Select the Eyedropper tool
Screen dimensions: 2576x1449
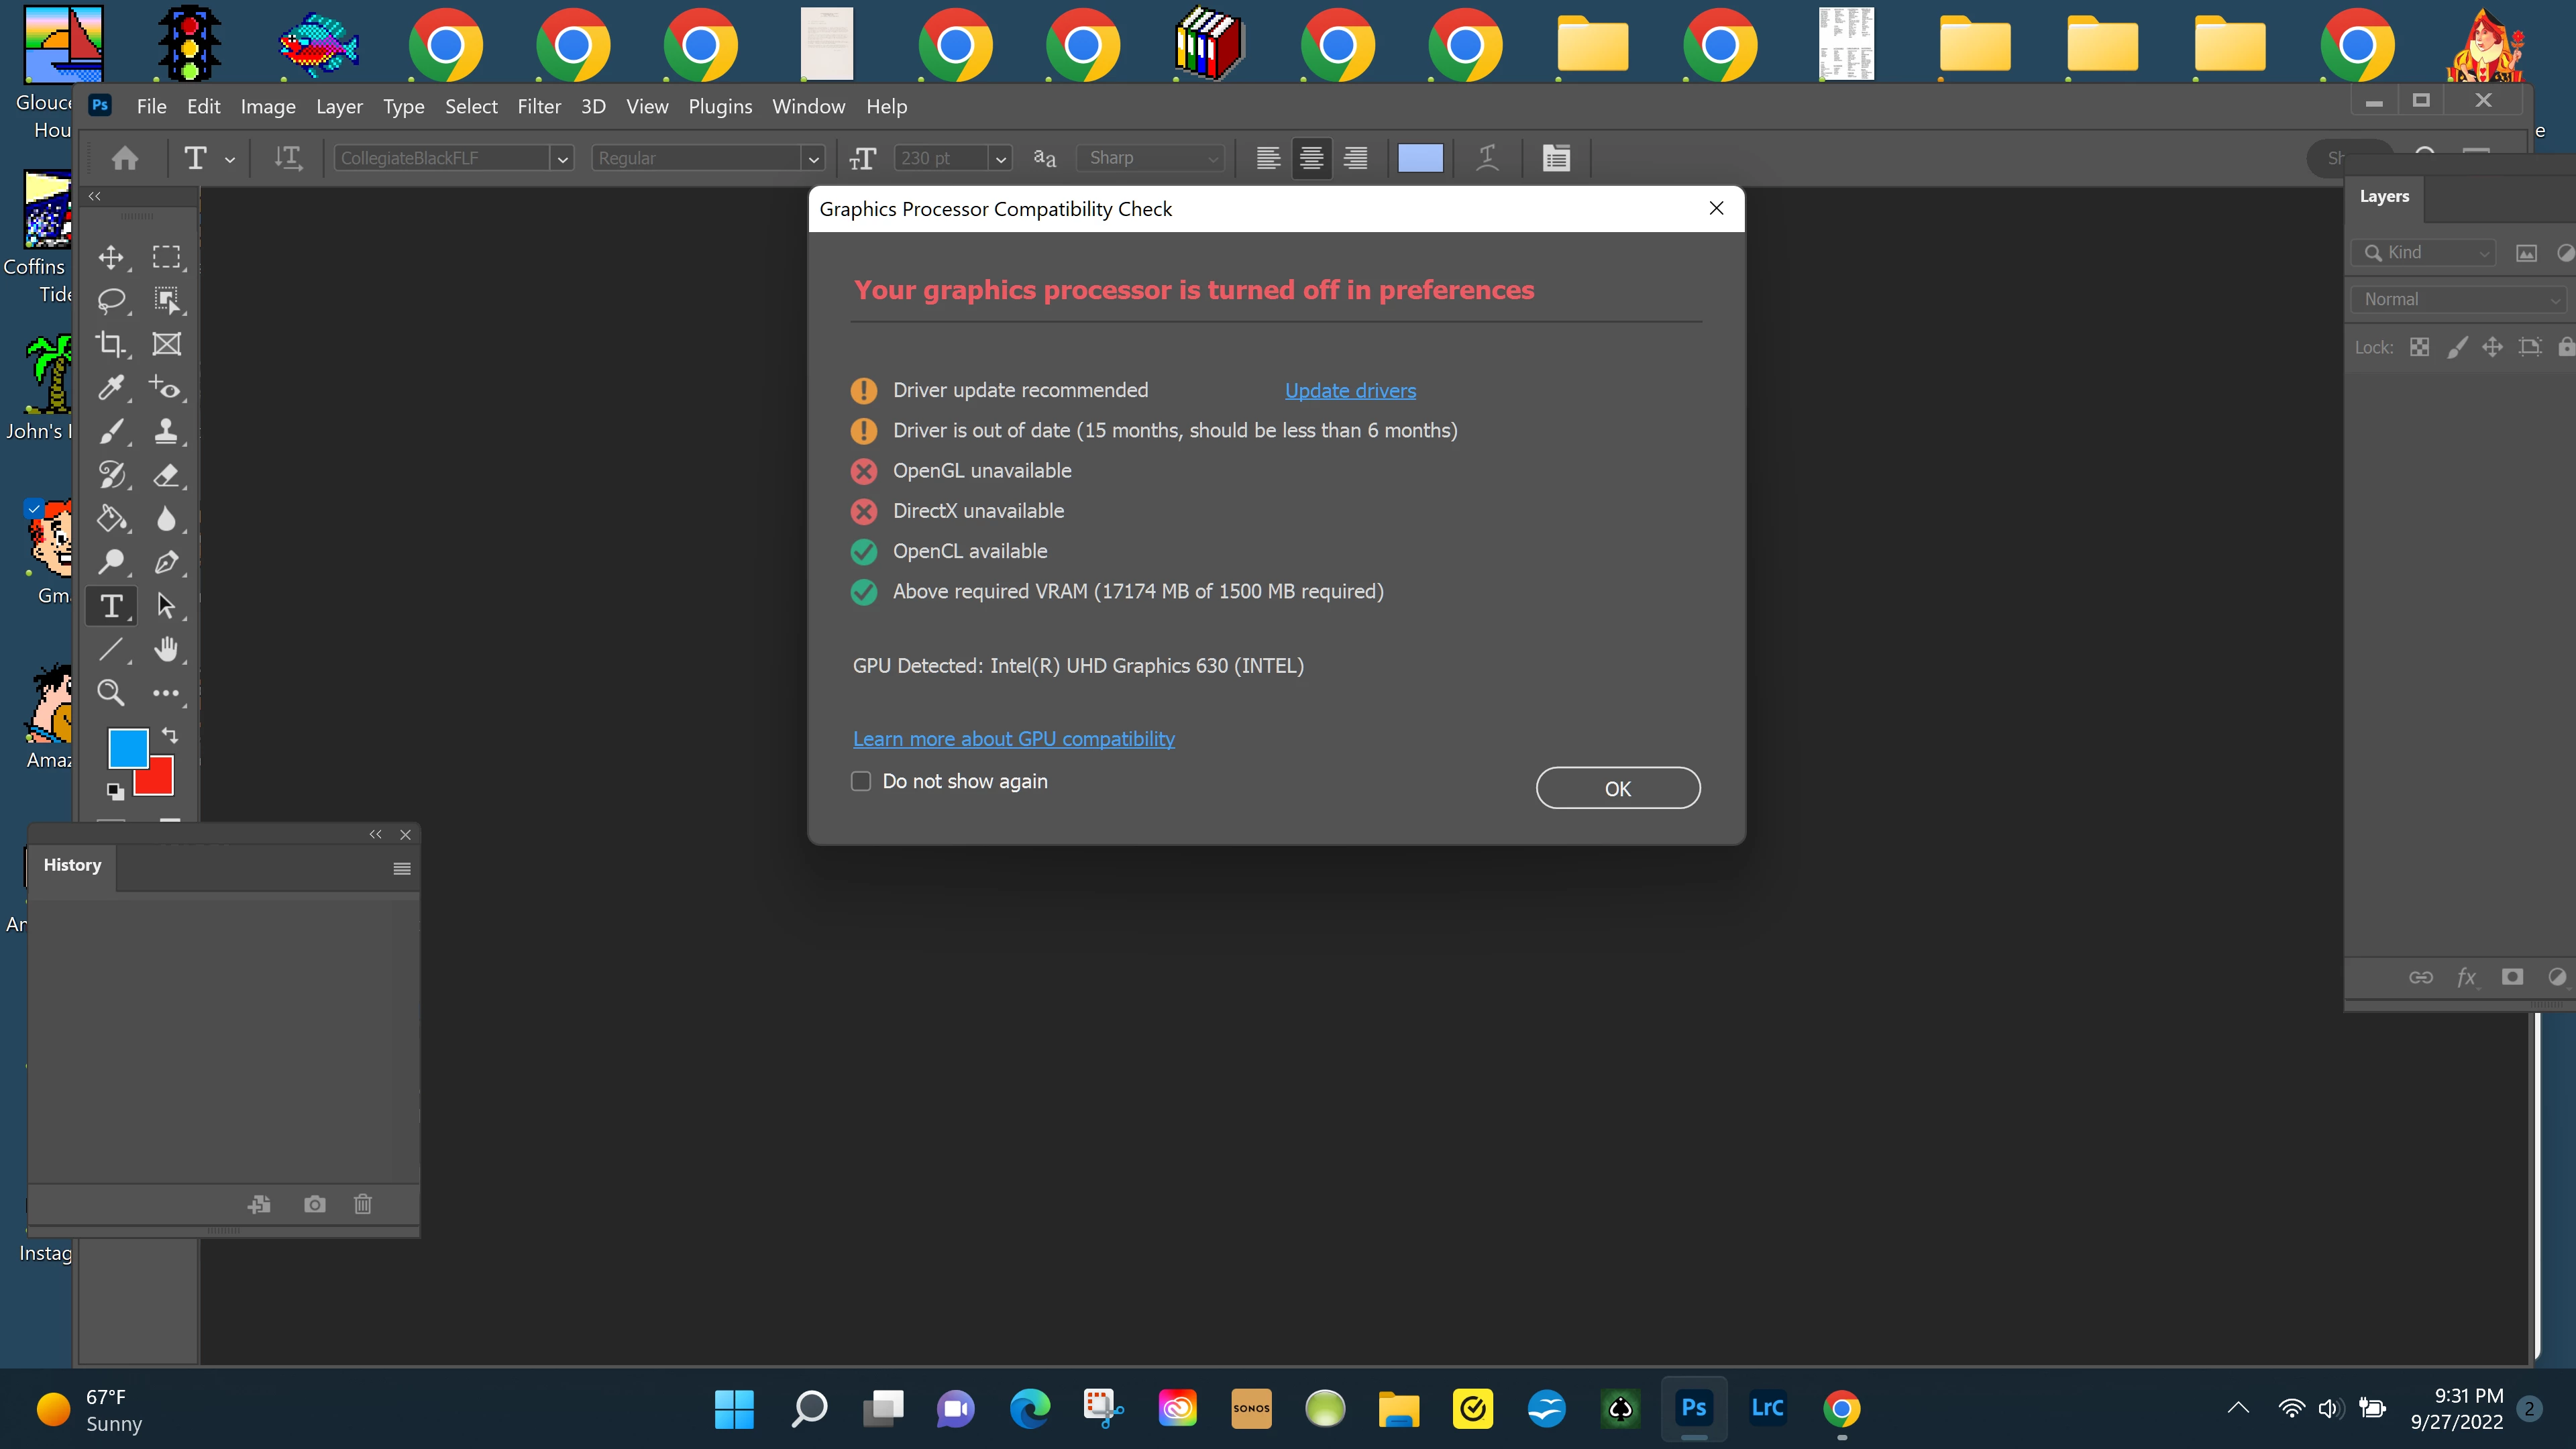[111, 387]
